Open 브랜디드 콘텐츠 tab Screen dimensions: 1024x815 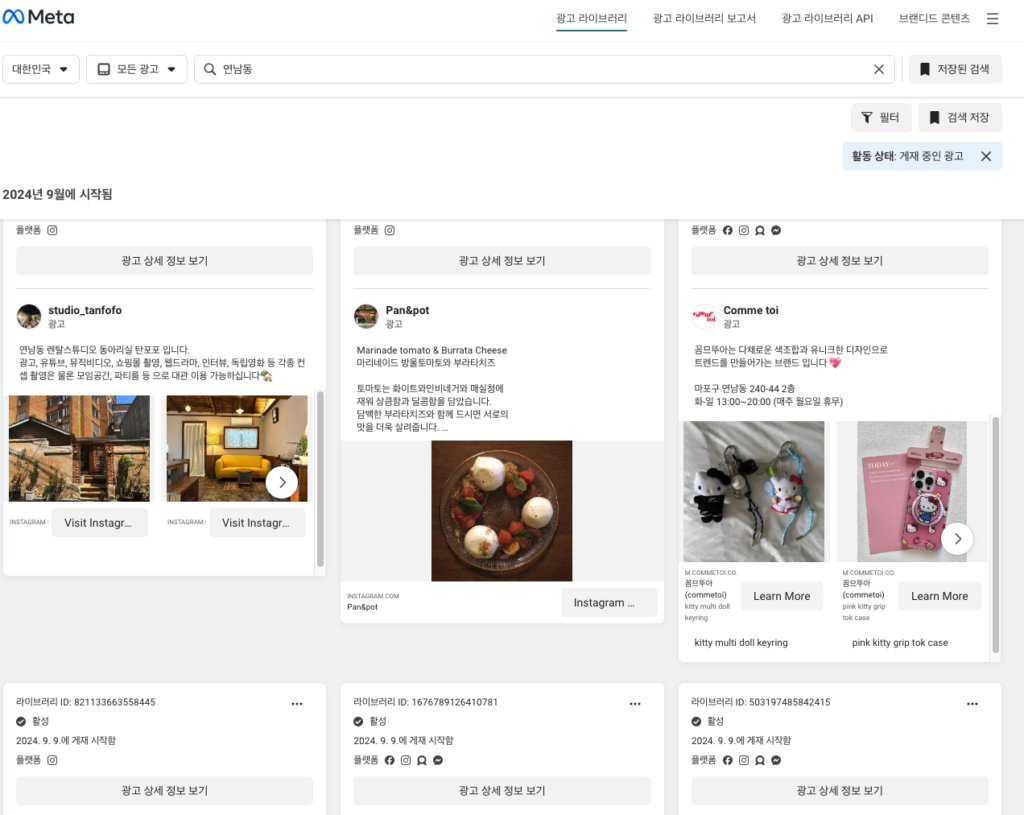[x=934, y=18]
